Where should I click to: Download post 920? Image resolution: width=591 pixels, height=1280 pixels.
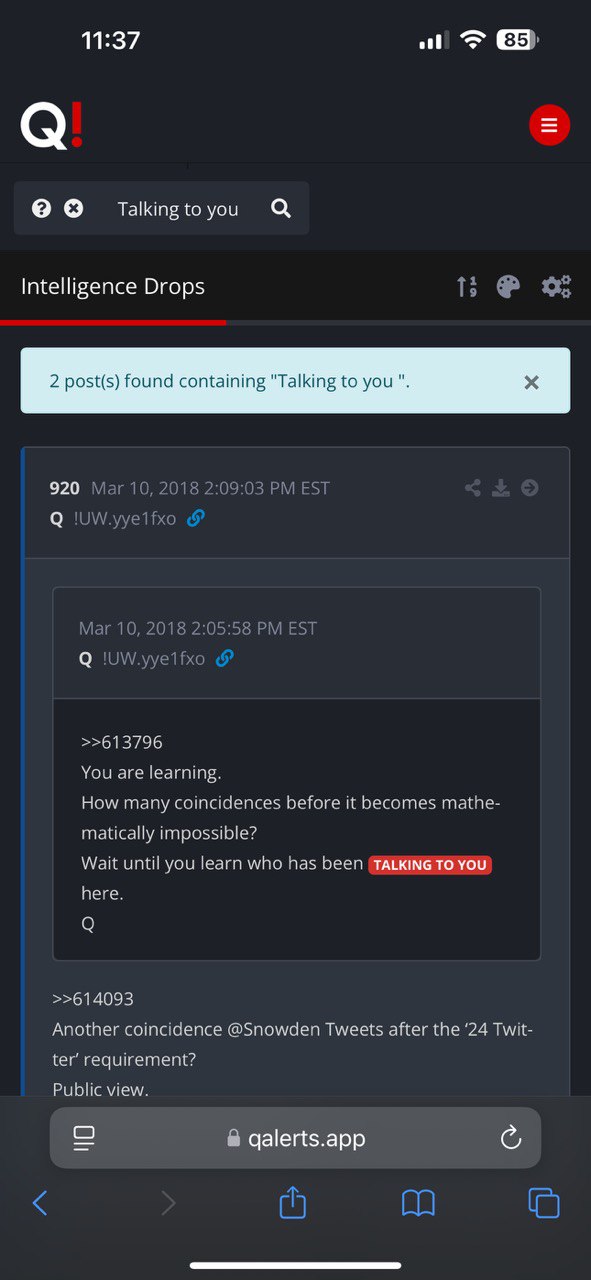point(501,488)
